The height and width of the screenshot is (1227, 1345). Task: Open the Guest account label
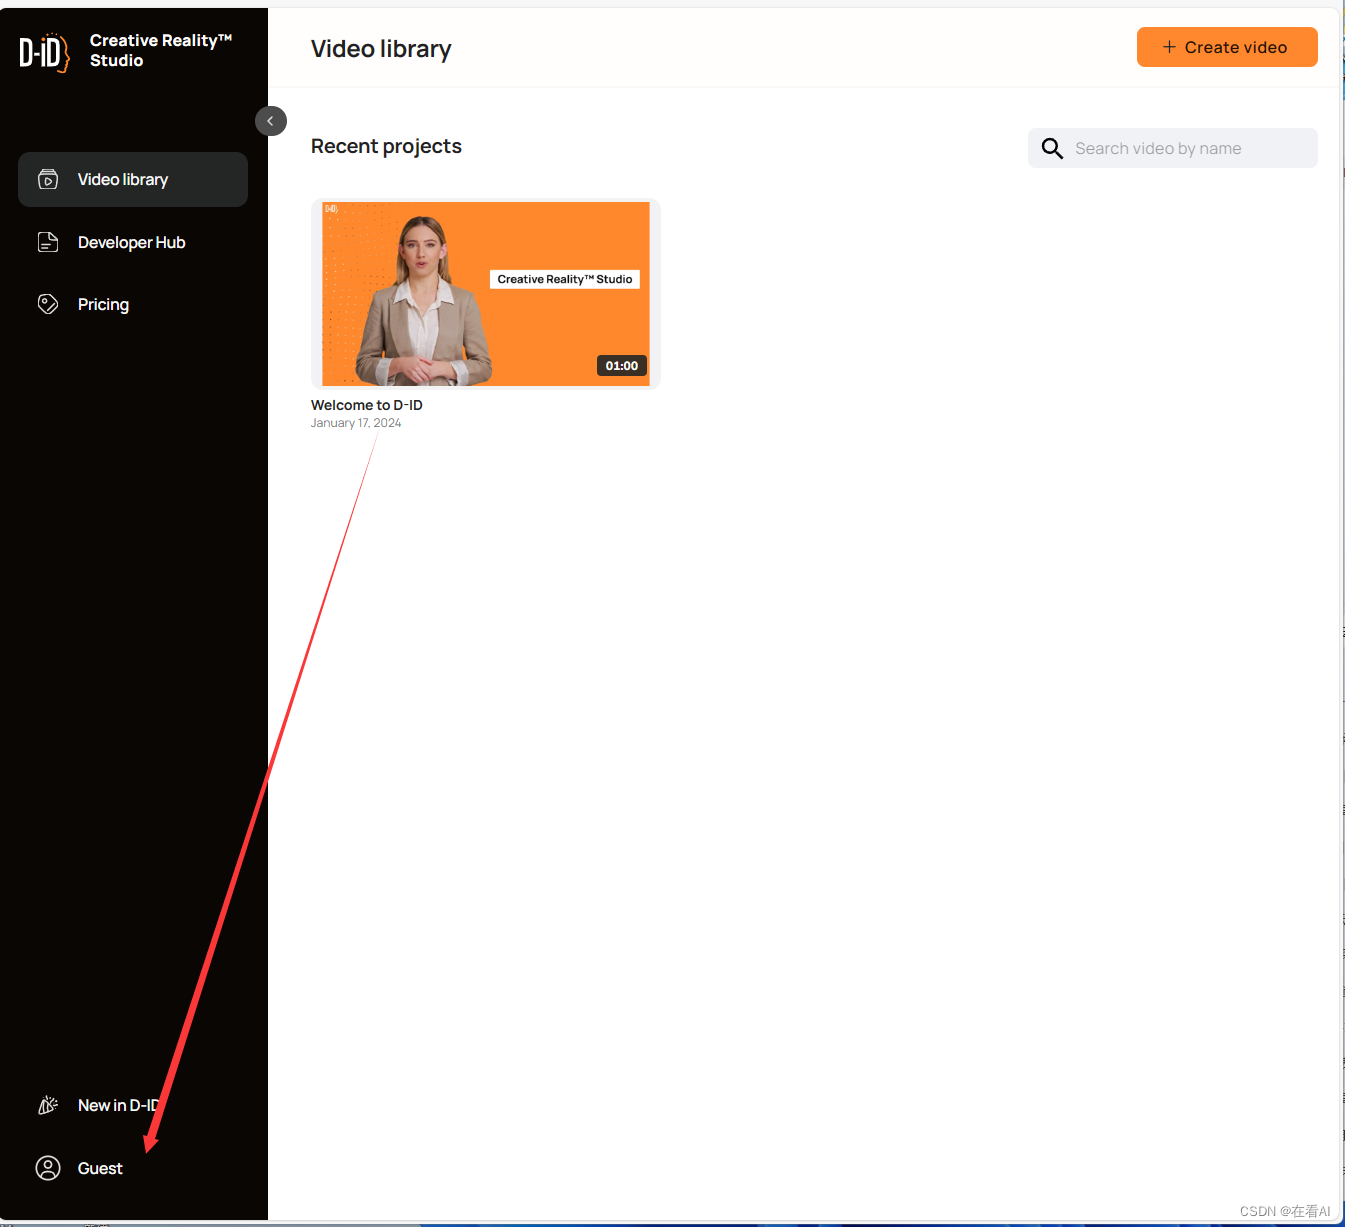[x=100, y=1168]
